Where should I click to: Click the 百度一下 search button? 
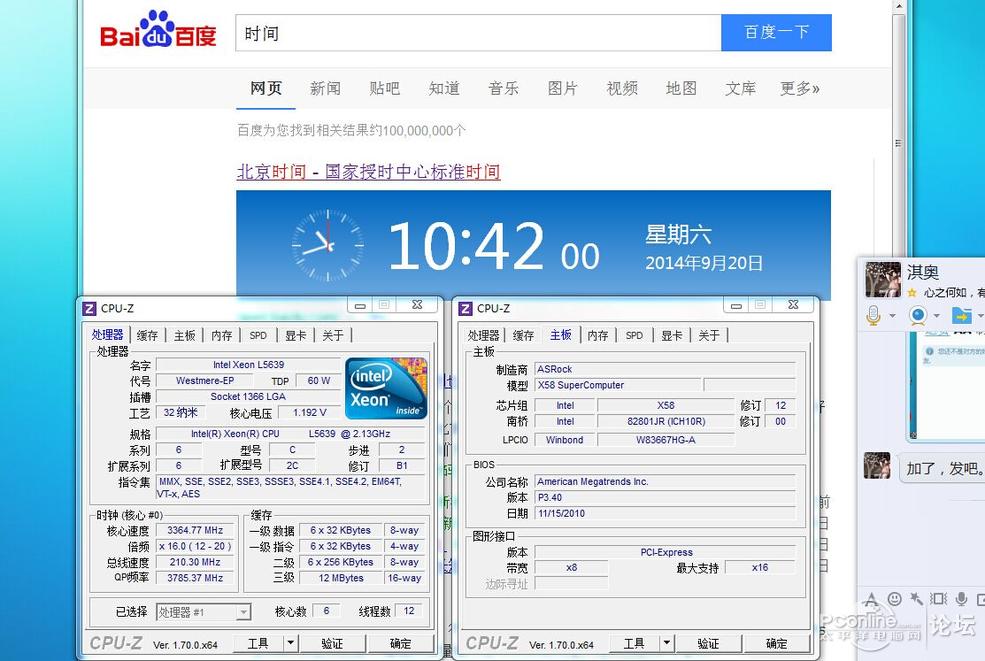[x=776, y=32]
